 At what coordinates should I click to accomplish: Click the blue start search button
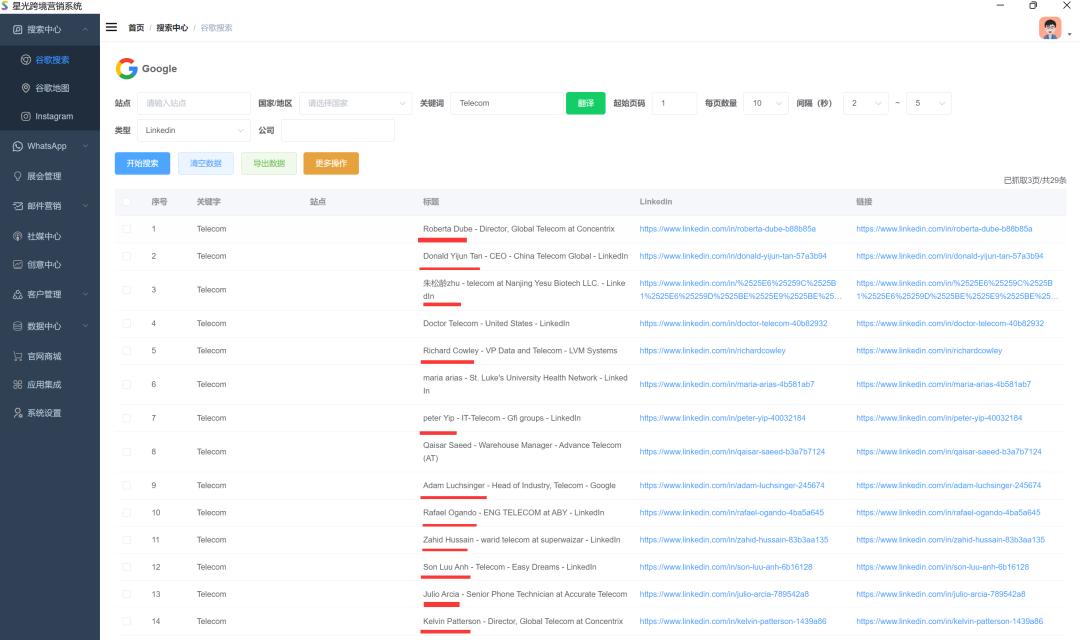tap(142, 163)
